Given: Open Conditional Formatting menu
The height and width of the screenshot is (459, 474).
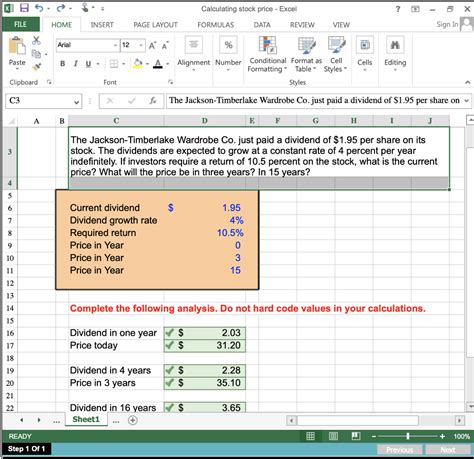Looking at the screenshot, I should [x=267, y=54].
